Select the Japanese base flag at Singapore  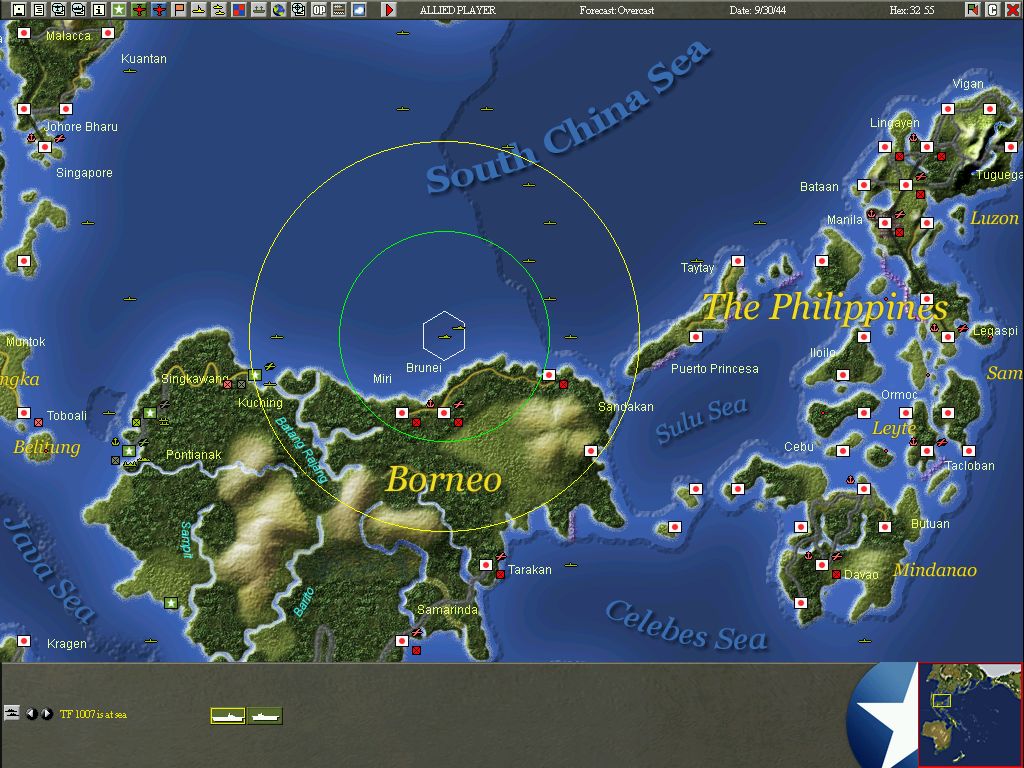click(x=44, y=147)
